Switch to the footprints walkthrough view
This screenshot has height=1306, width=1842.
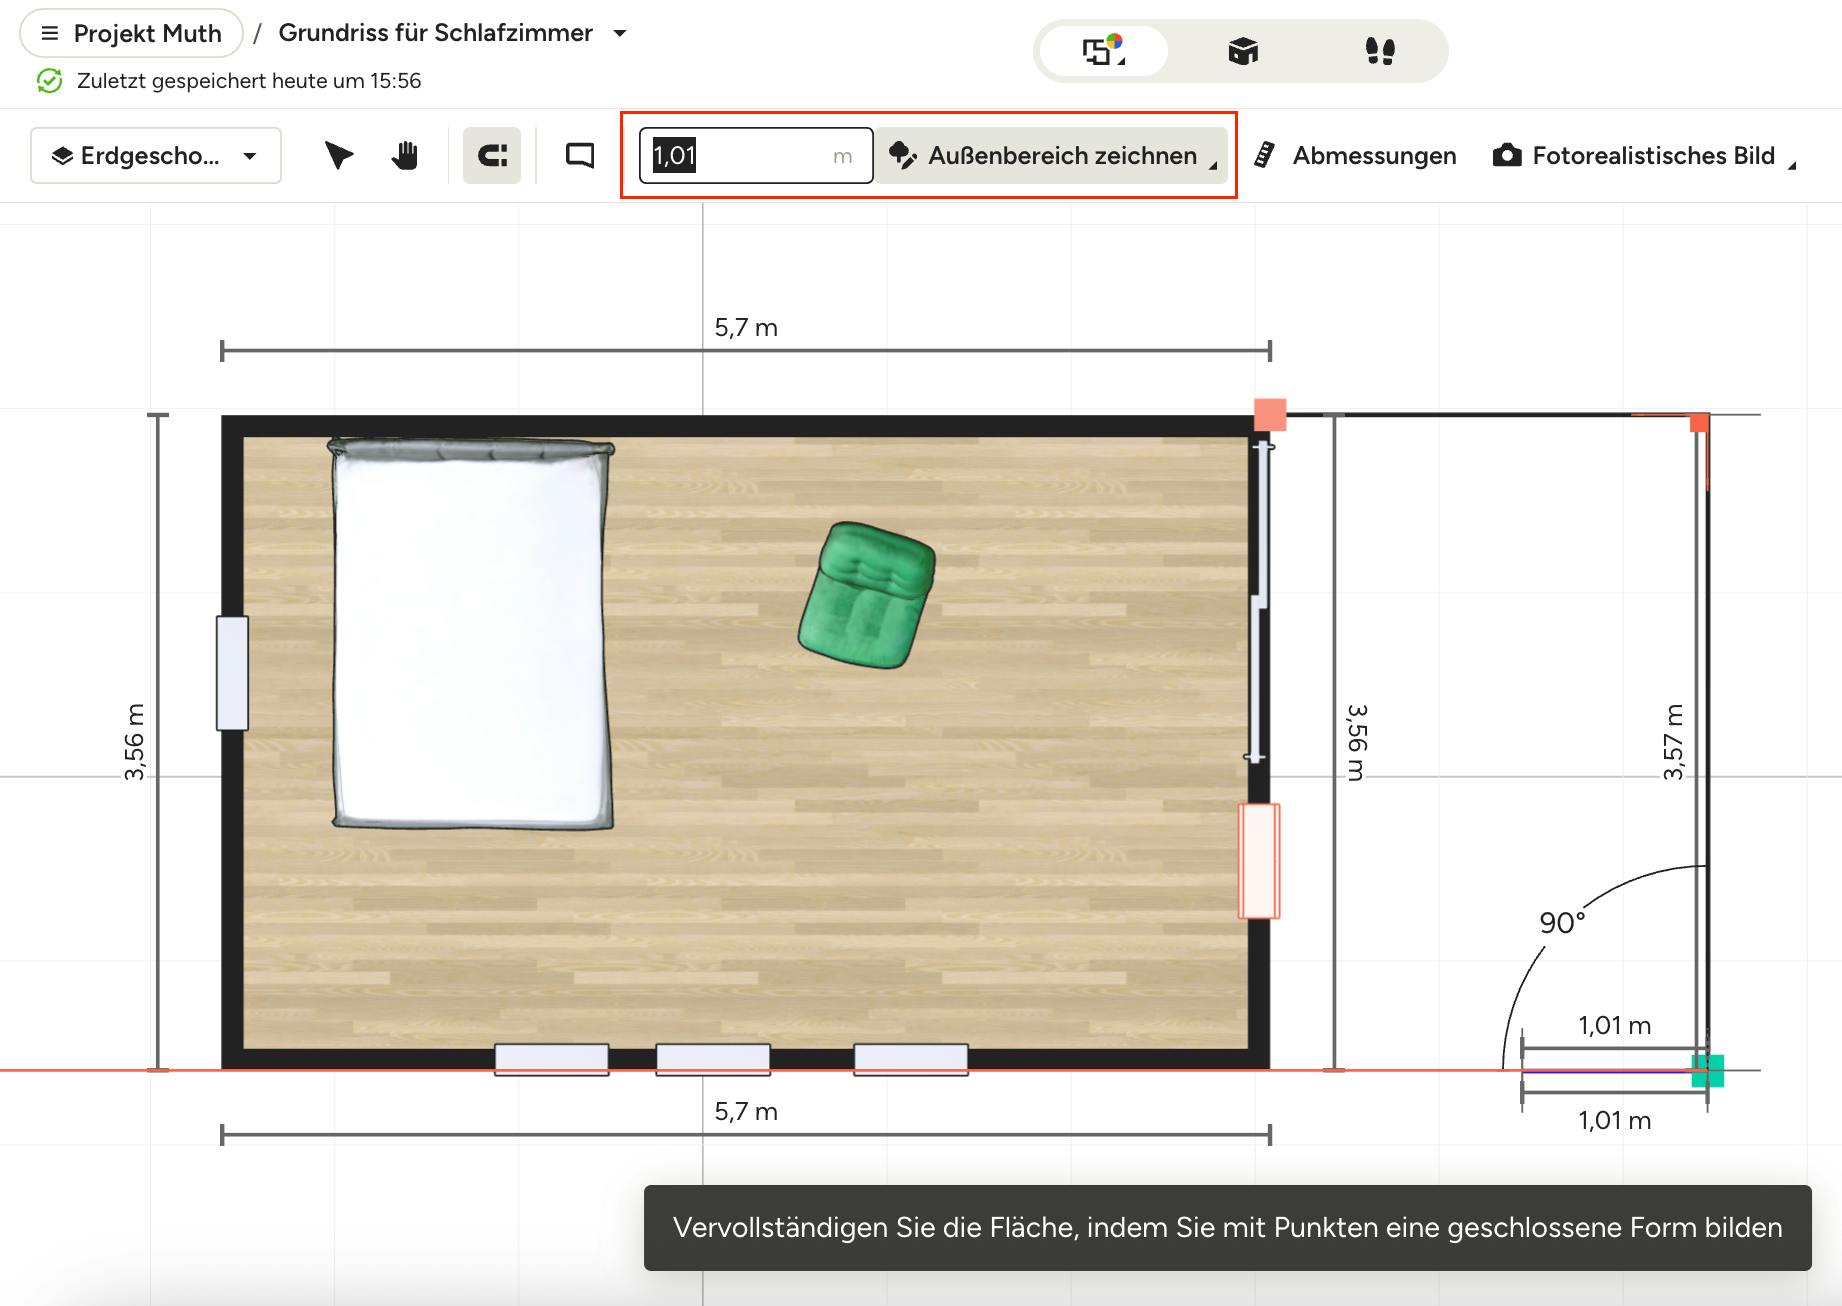click(x=1380, y=50)
